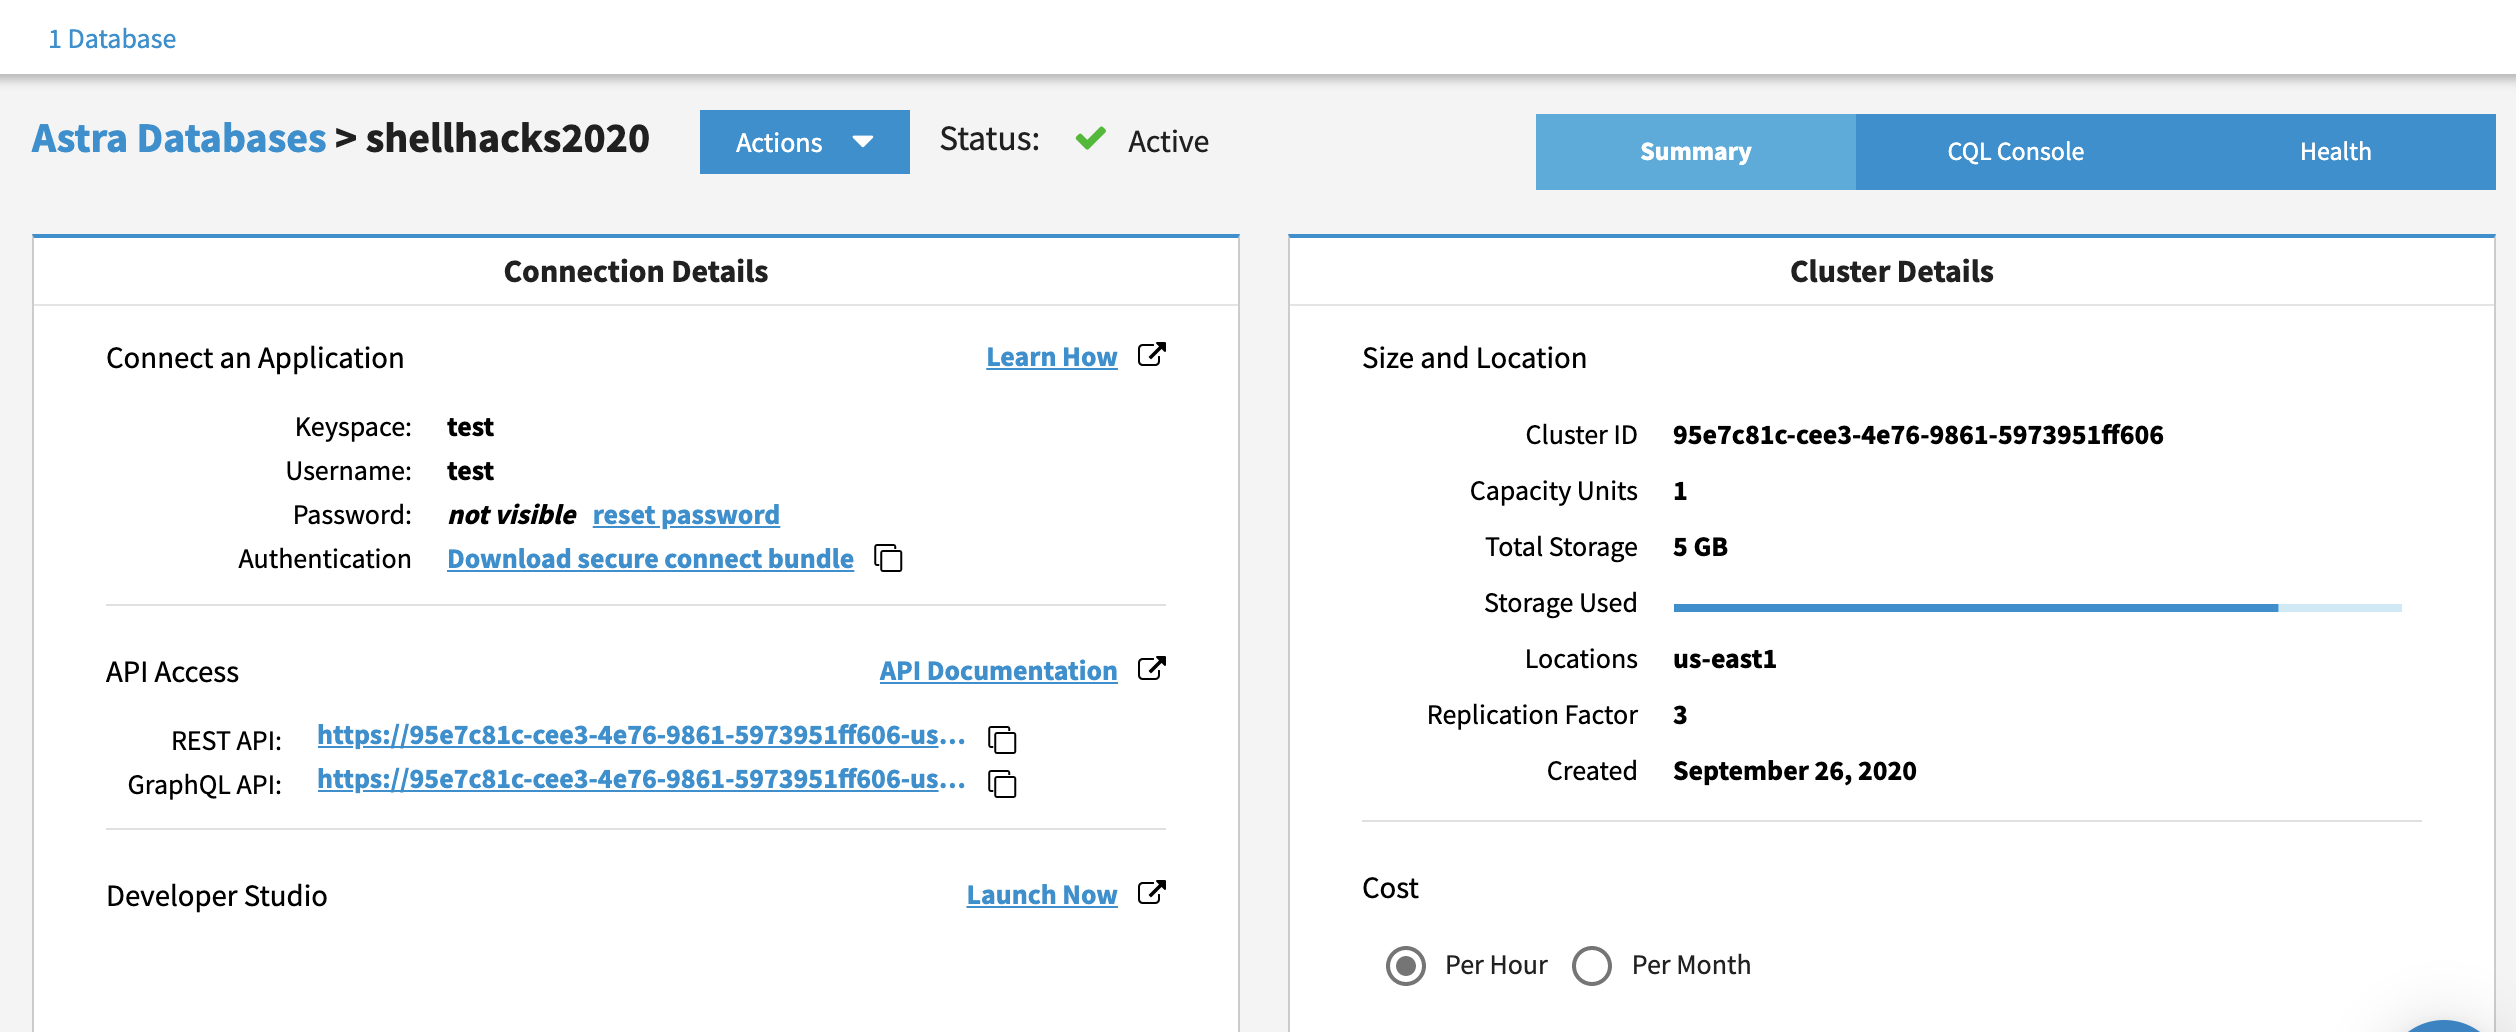Switch to the Summary tab
Screen dimensions: 2516x1032
click(x=1696, y=152)
